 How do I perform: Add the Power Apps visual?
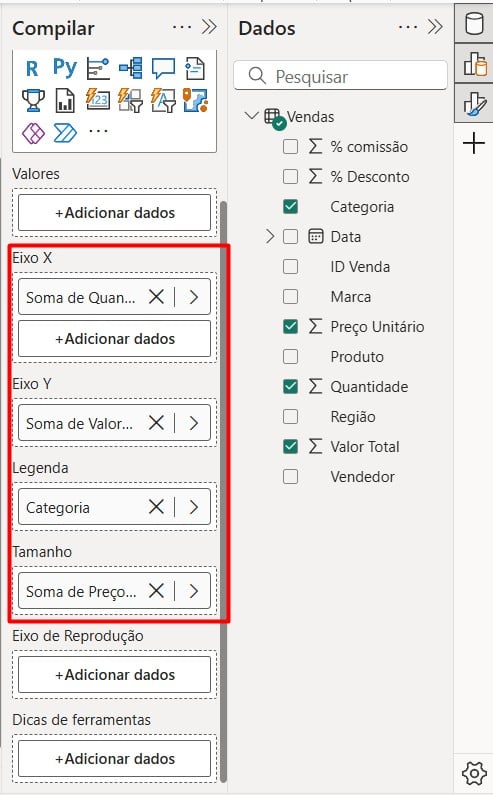click(x=33, y=133)
